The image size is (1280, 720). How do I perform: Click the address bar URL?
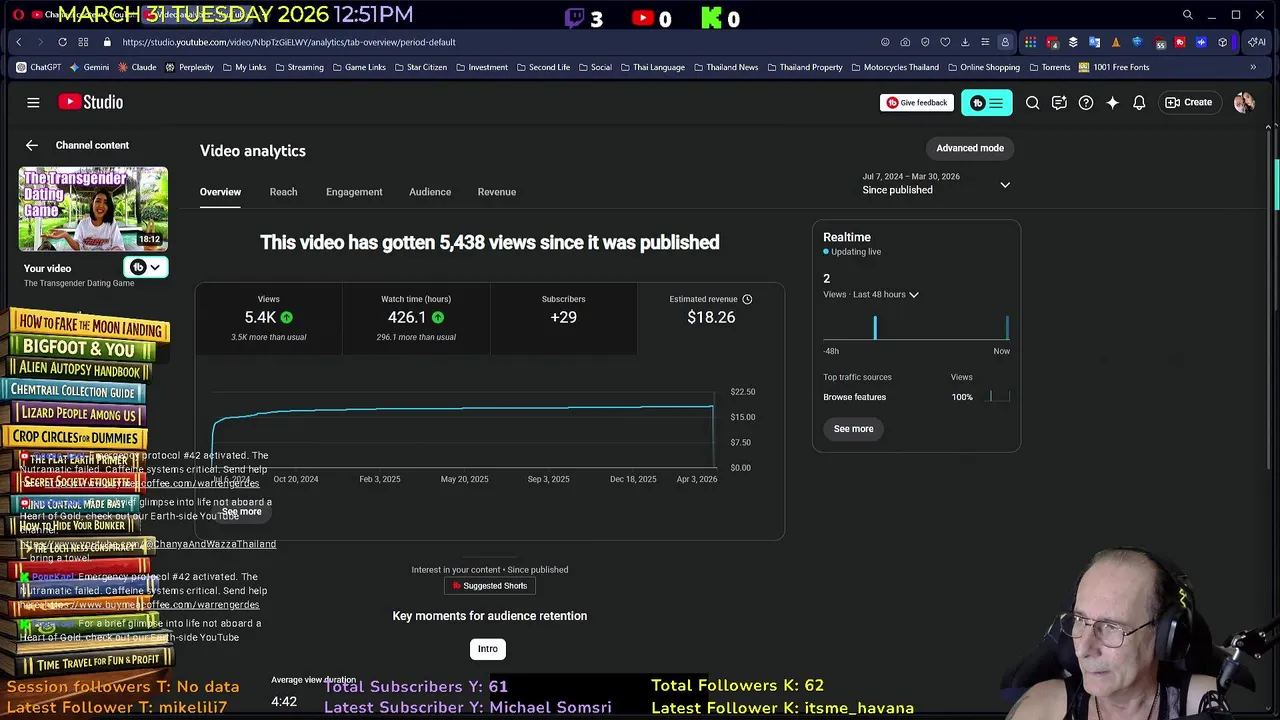point(289,42)
